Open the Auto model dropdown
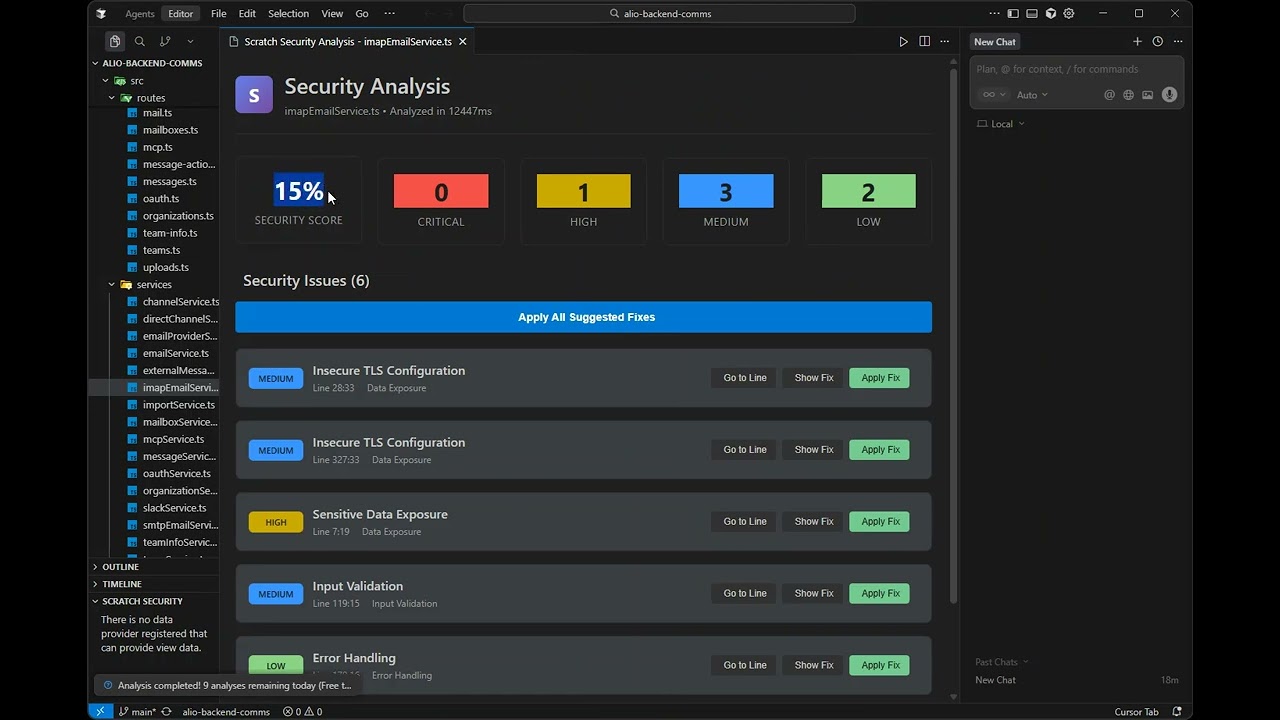This screenshot has width=1280, height=720. 1032,95
